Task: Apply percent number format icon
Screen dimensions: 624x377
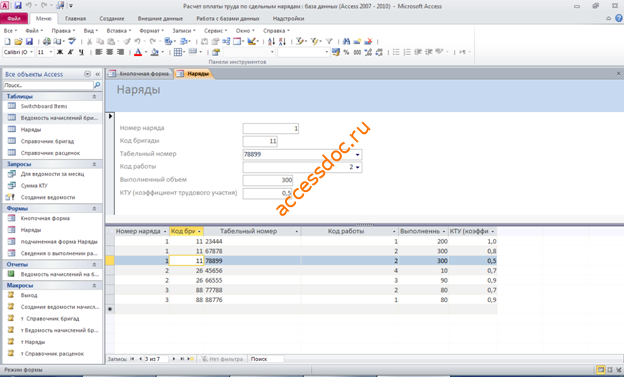Action: click(x=346, y=52)
